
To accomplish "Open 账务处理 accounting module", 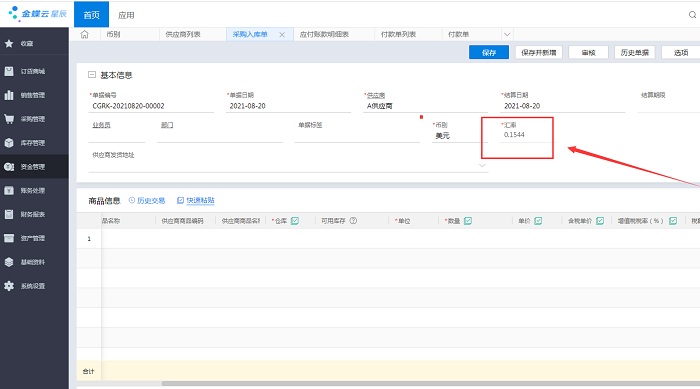I will (34, 190).
